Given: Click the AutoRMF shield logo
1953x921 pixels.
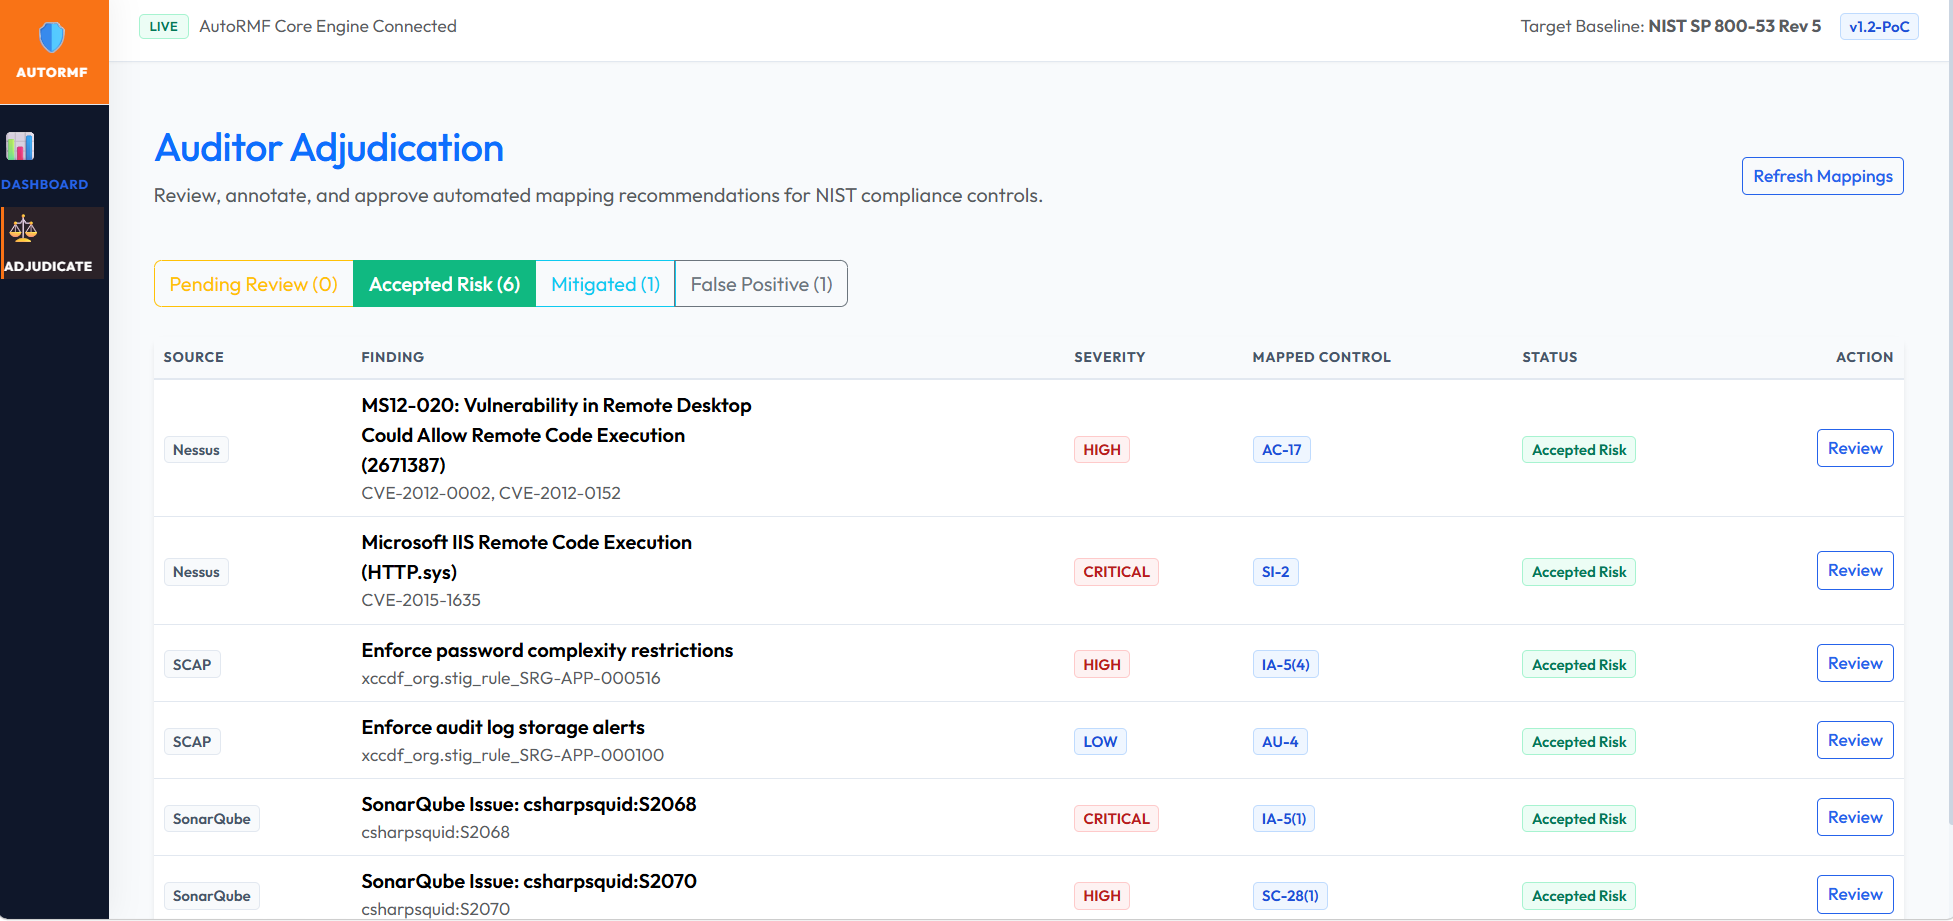Looking at the screenshot, I should [52, 38].
